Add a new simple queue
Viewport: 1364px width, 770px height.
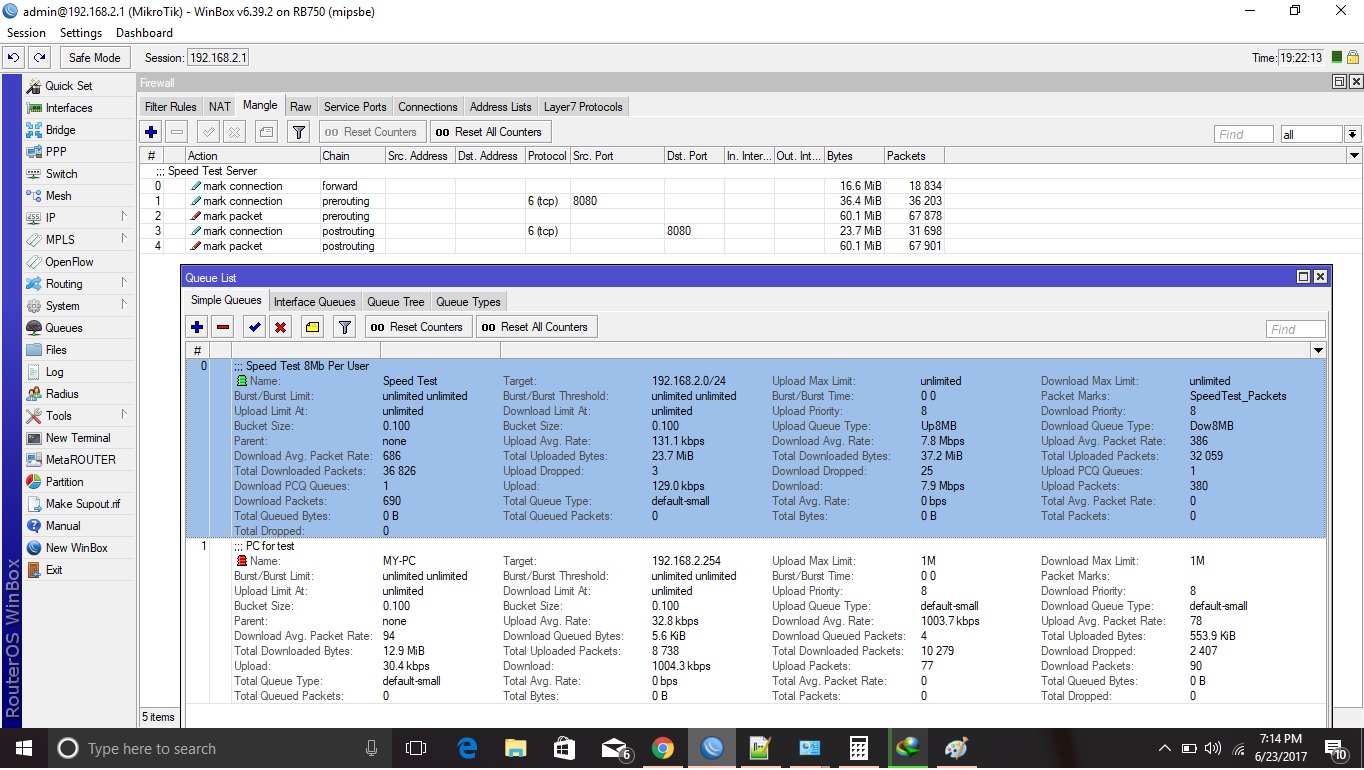[196, 327]
